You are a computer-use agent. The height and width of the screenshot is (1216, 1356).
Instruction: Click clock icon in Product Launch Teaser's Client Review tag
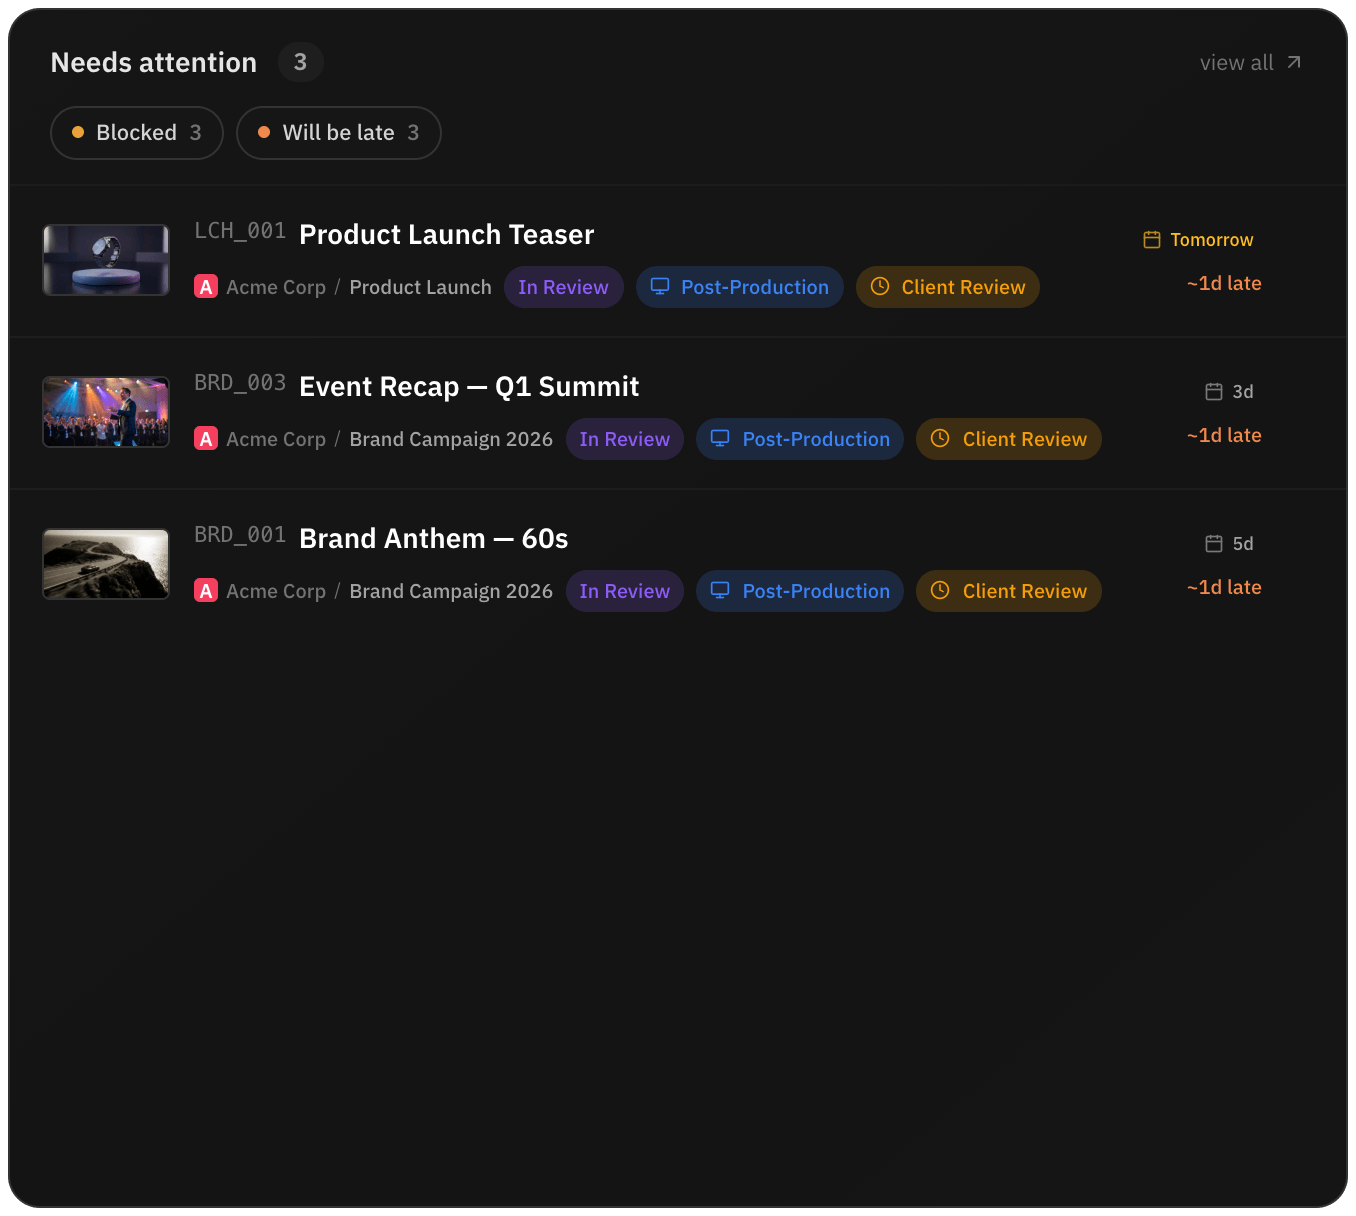[x=880, y=287]
